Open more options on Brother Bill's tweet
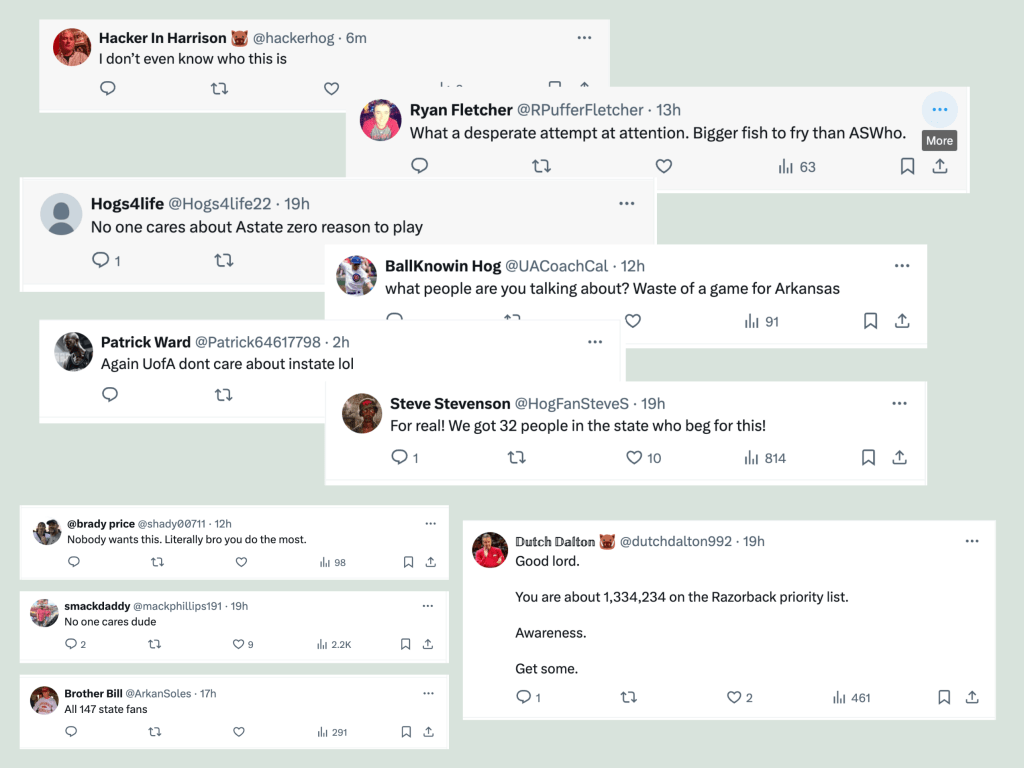 pyautogui.click(x=429, y=693)
